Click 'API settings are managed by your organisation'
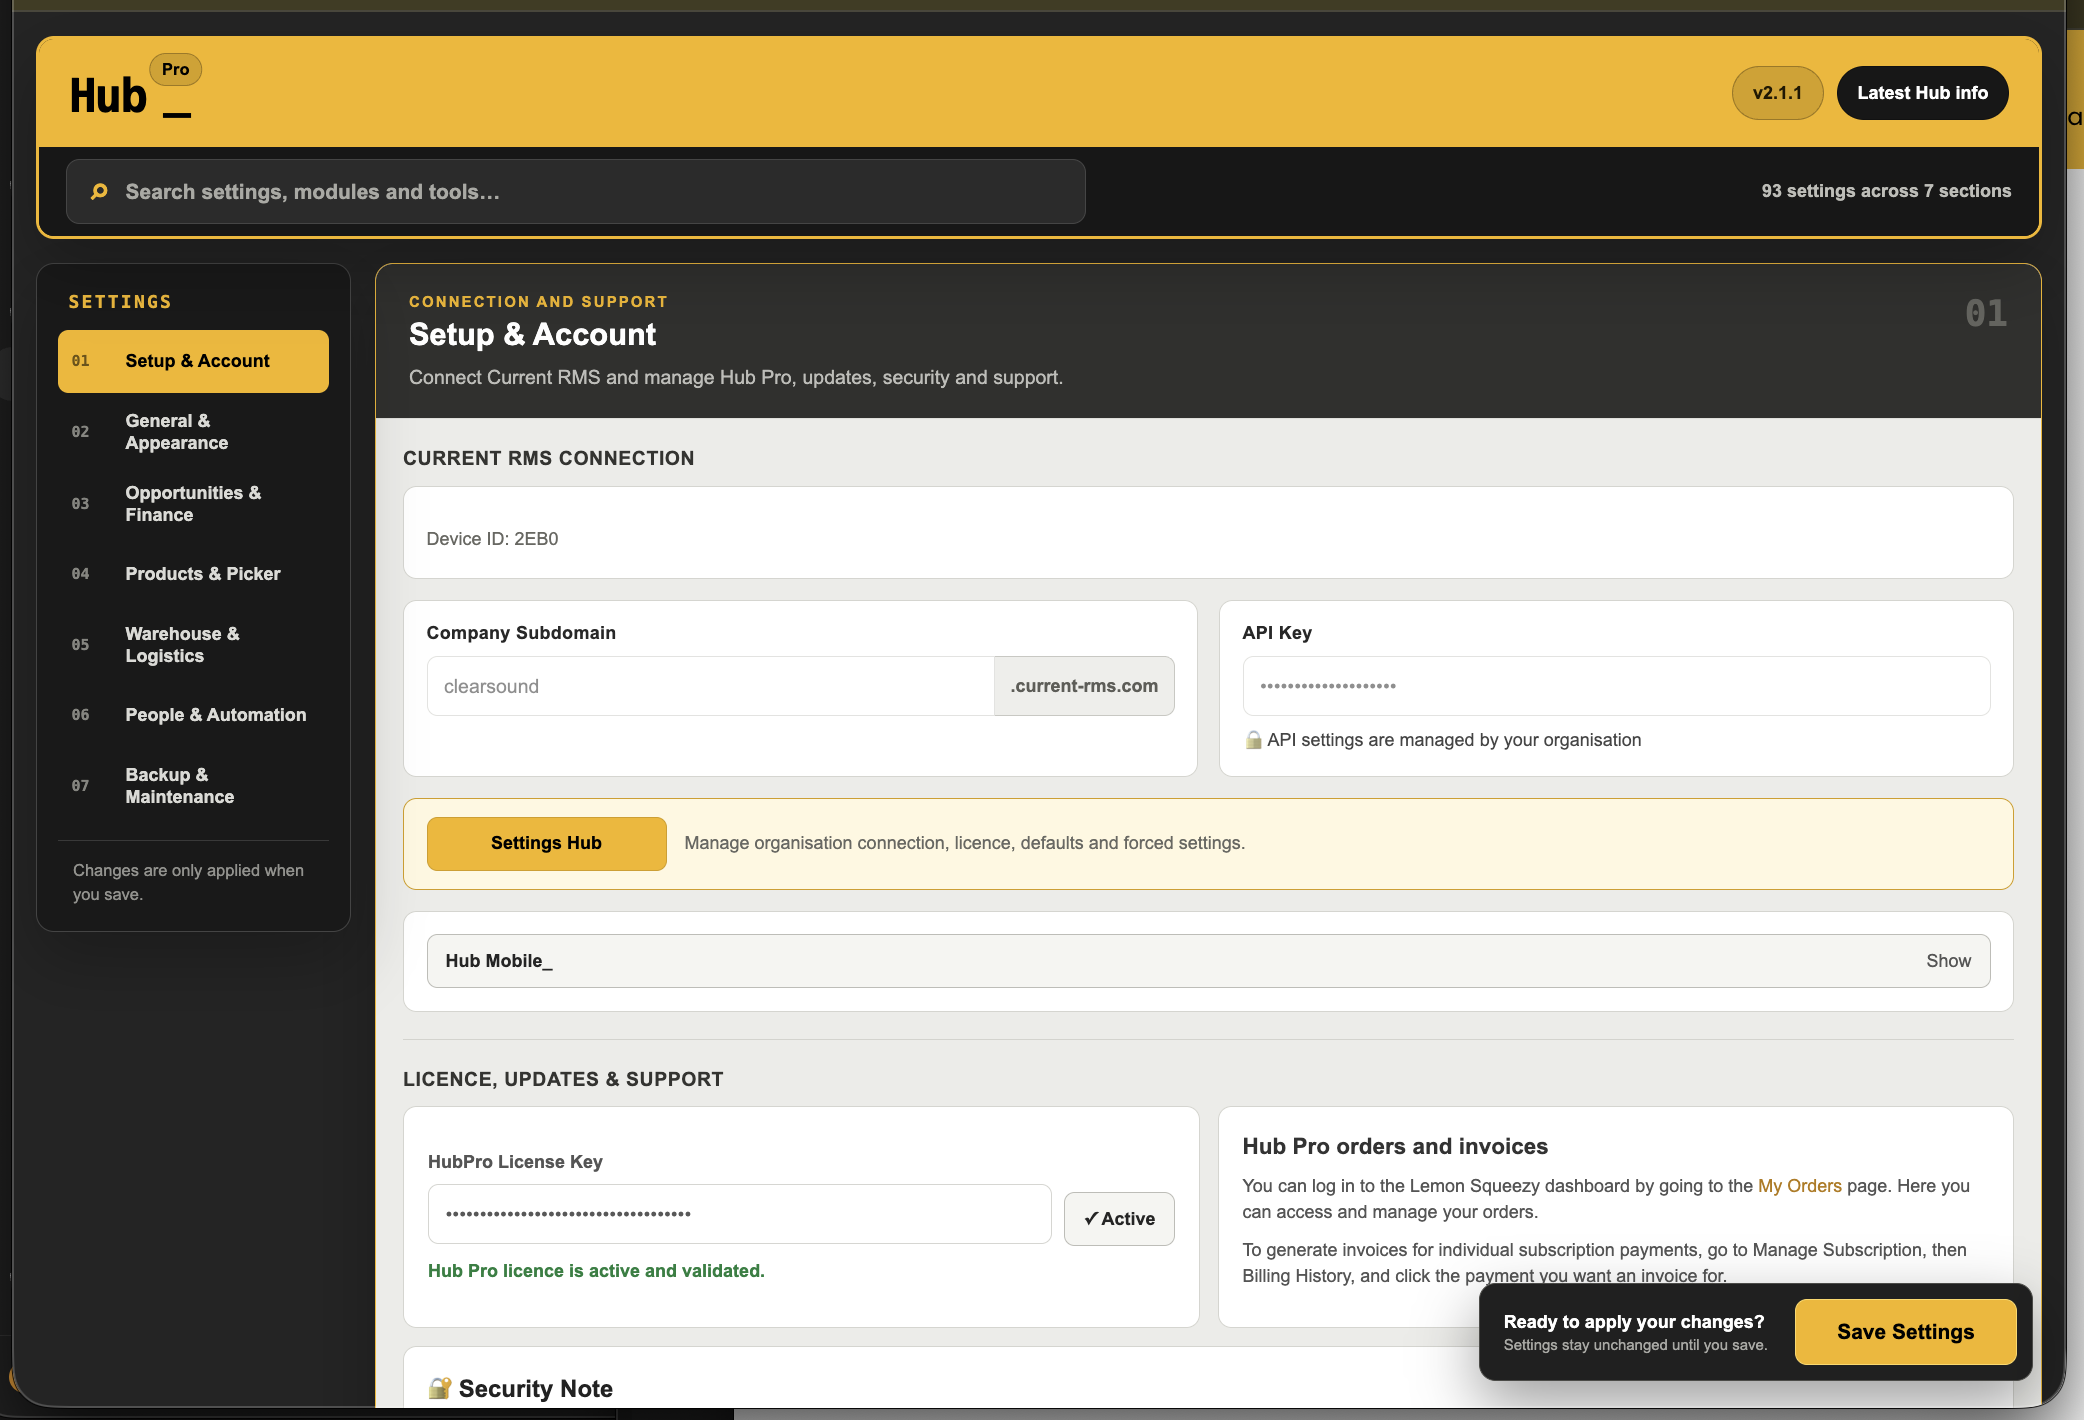The height and width of the screenshot is (1420, 2084). click(x=1454, y=740)
